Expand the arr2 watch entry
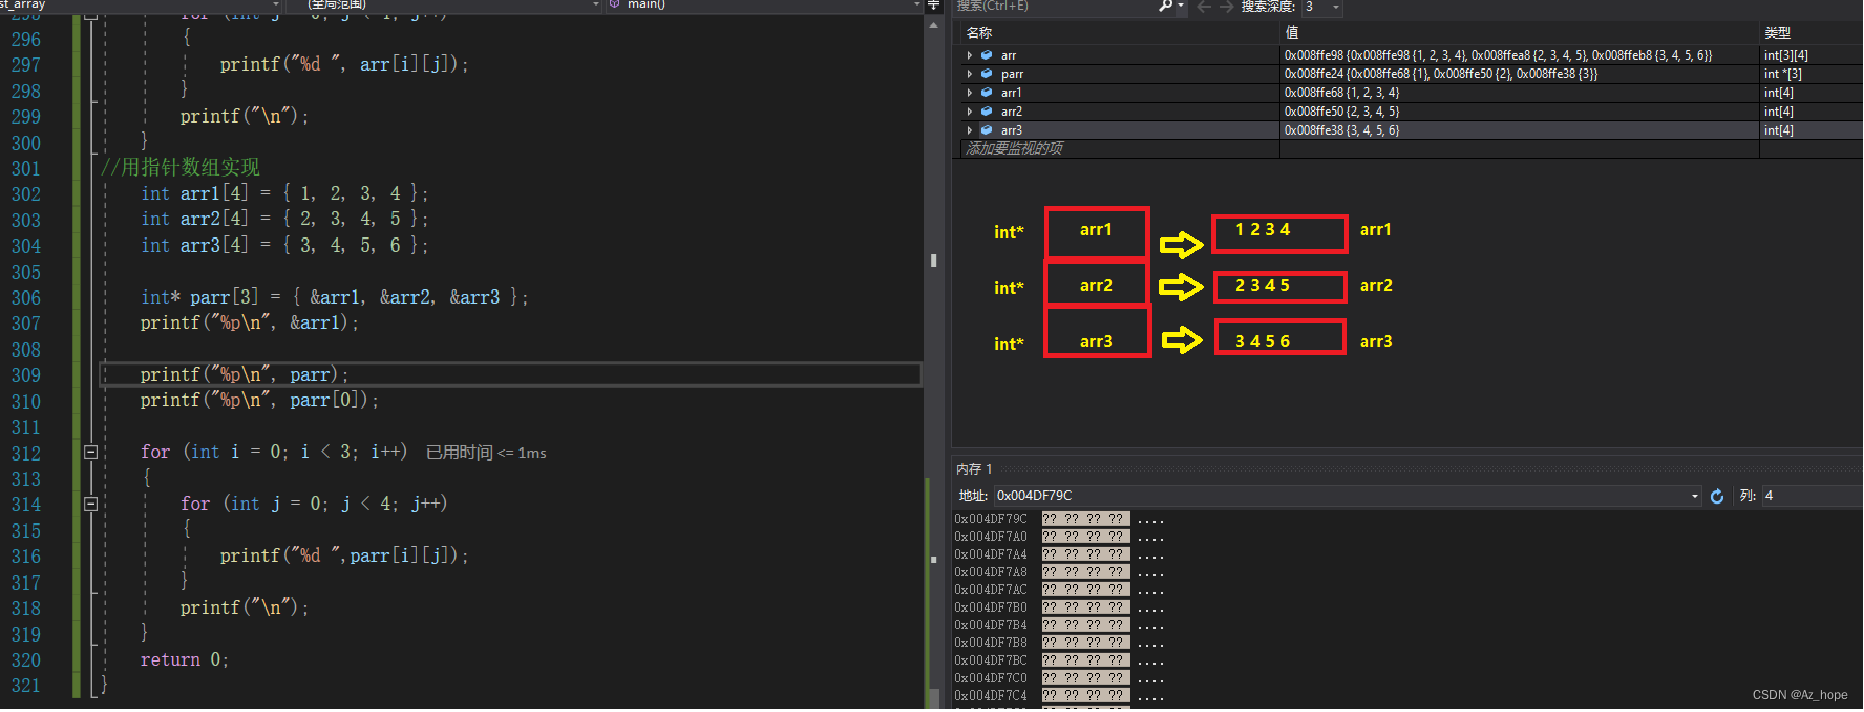1864x712 pixels. tap(969, 112)
